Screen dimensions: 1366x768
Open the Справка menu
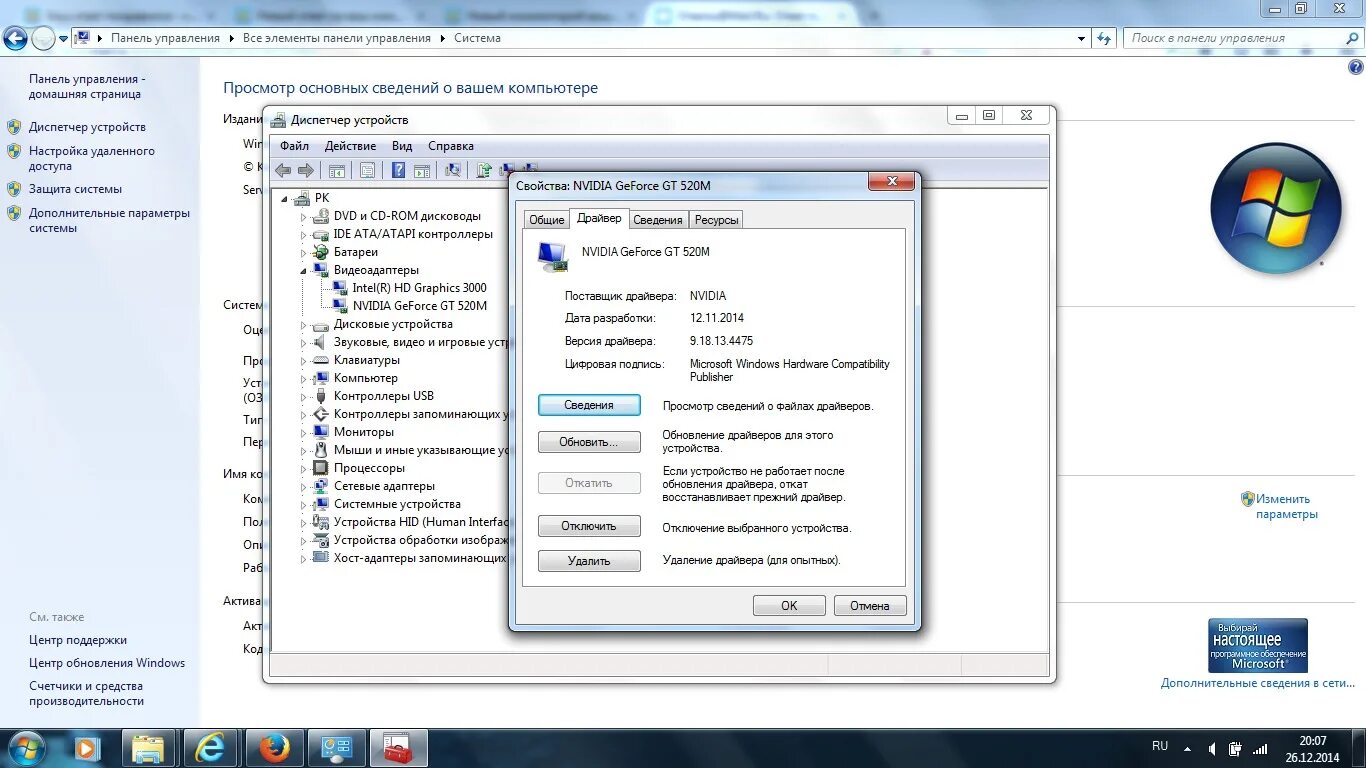click(451, 146)
